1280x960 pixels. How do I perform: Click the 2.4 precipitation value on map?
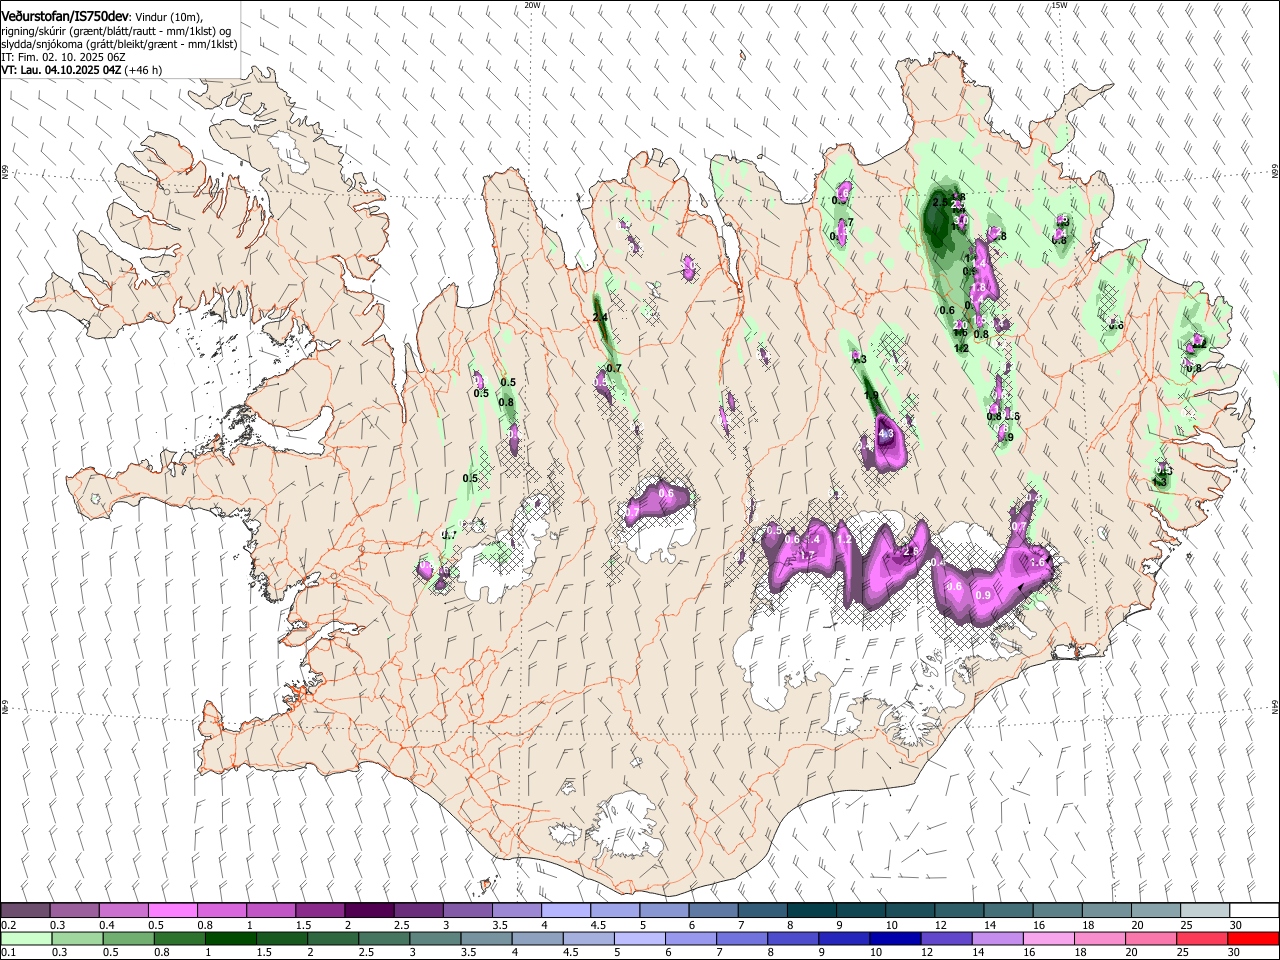[600, 317]
